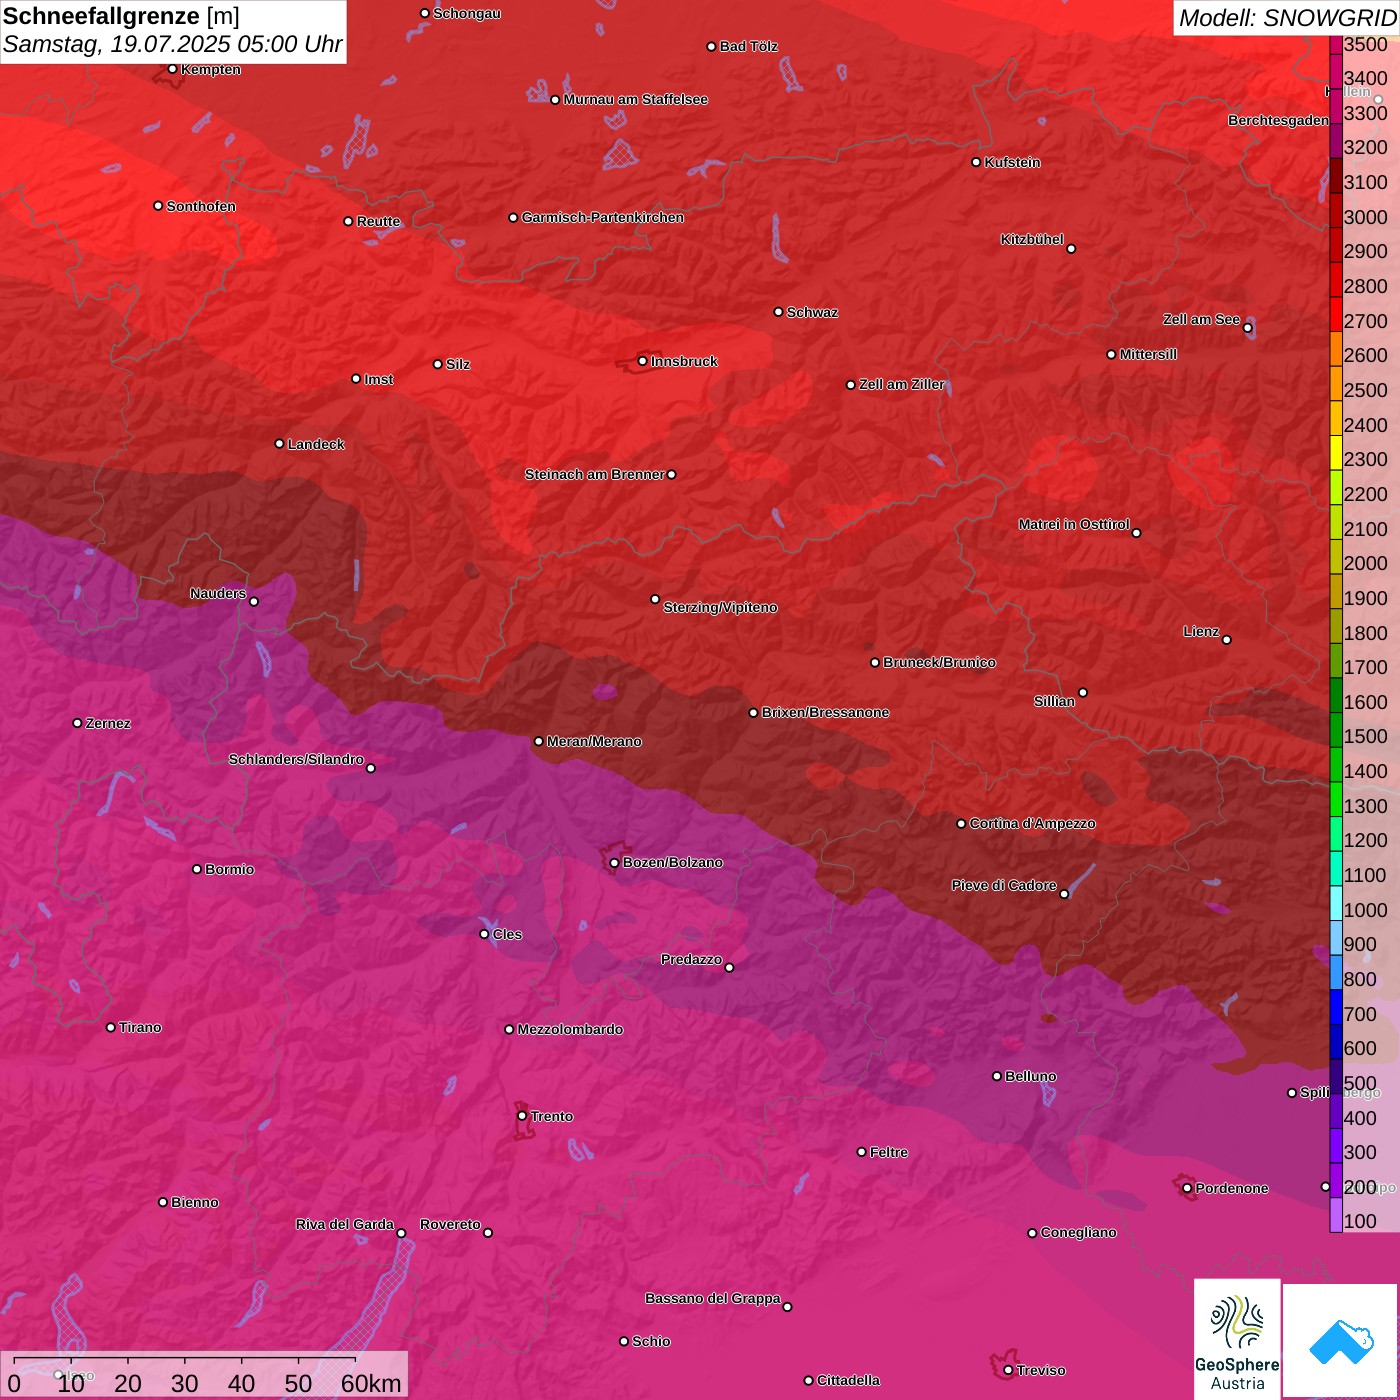Select the 2700 legend color swatch
Image resolution: width=1400 pixels, height=1400 pixels.
(x=1336, y=316)
